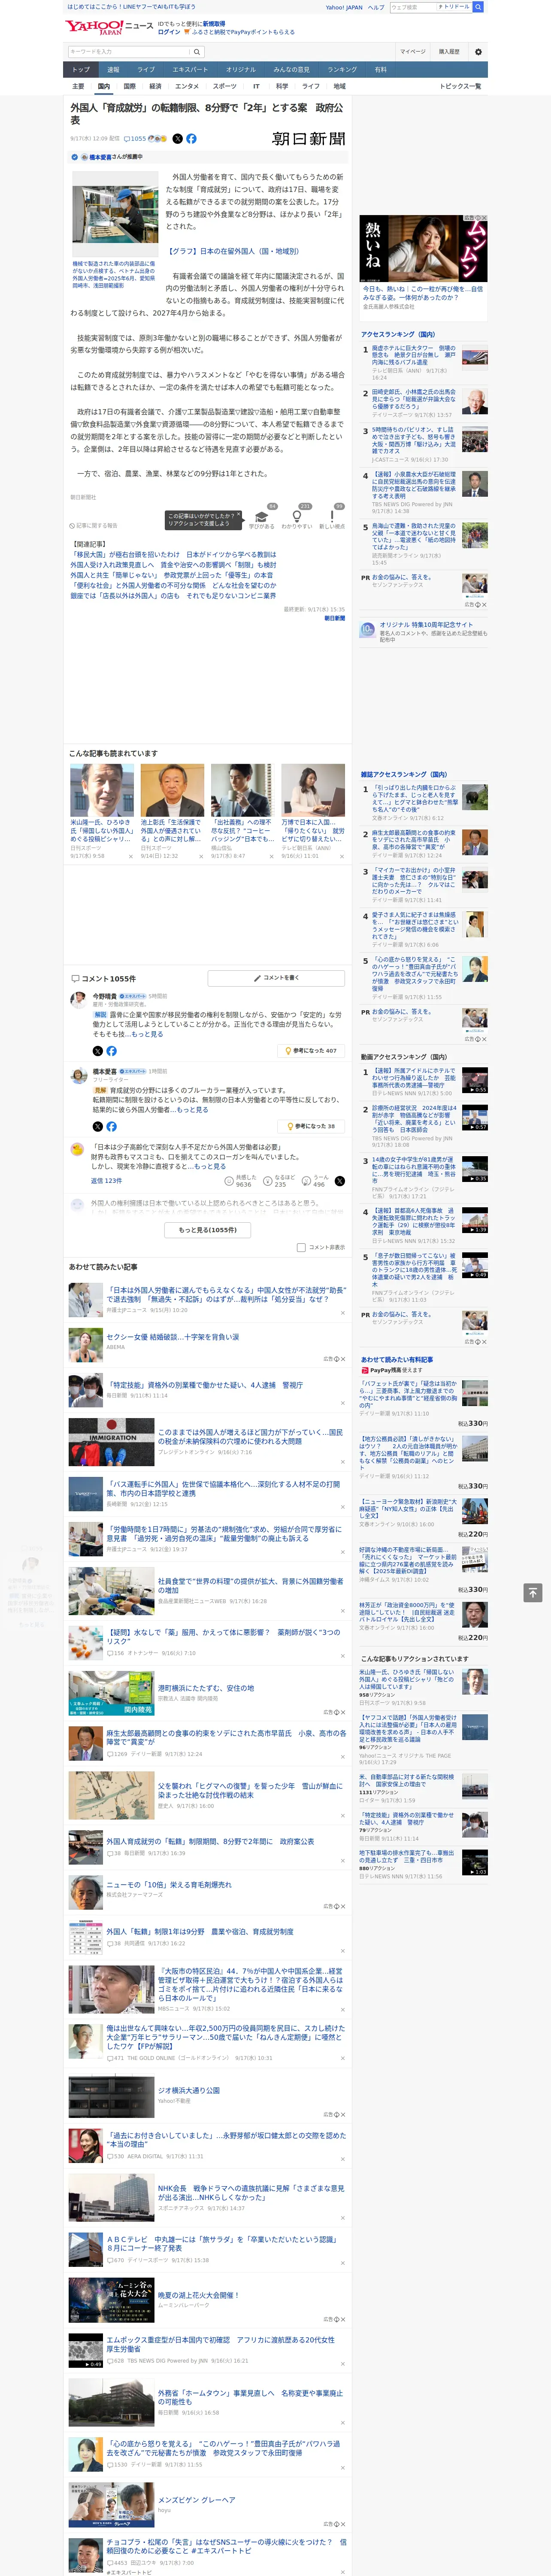Select the 速報 tab in the main nav
551x2576 pixels.
click(113, 70)
